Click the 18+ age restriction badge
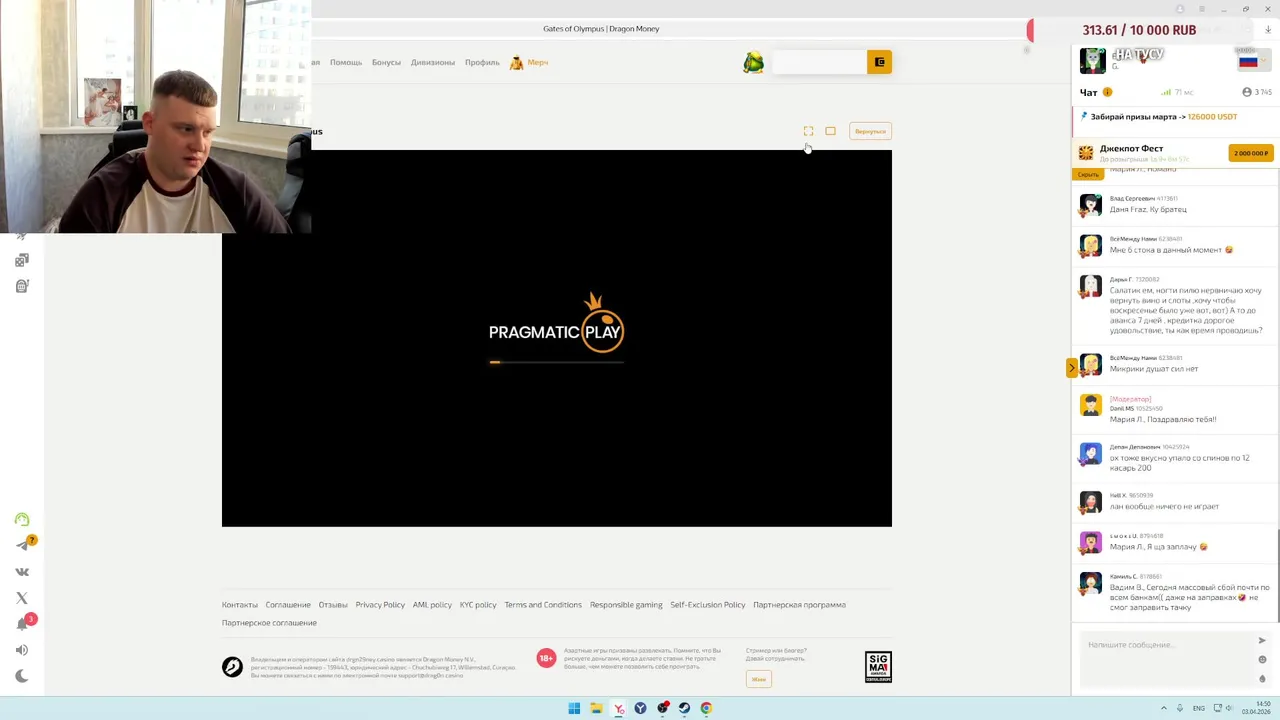The image size is (1280, 720). coord(546,657)
